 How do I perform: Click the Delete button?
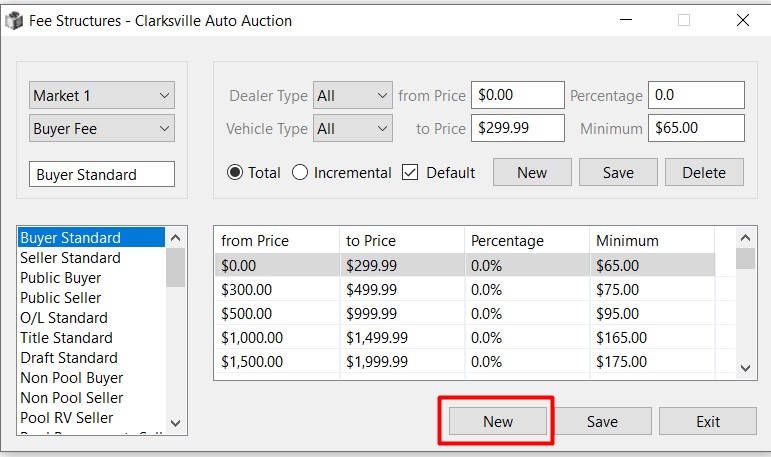pyautogui.click(x=704, y=172)
